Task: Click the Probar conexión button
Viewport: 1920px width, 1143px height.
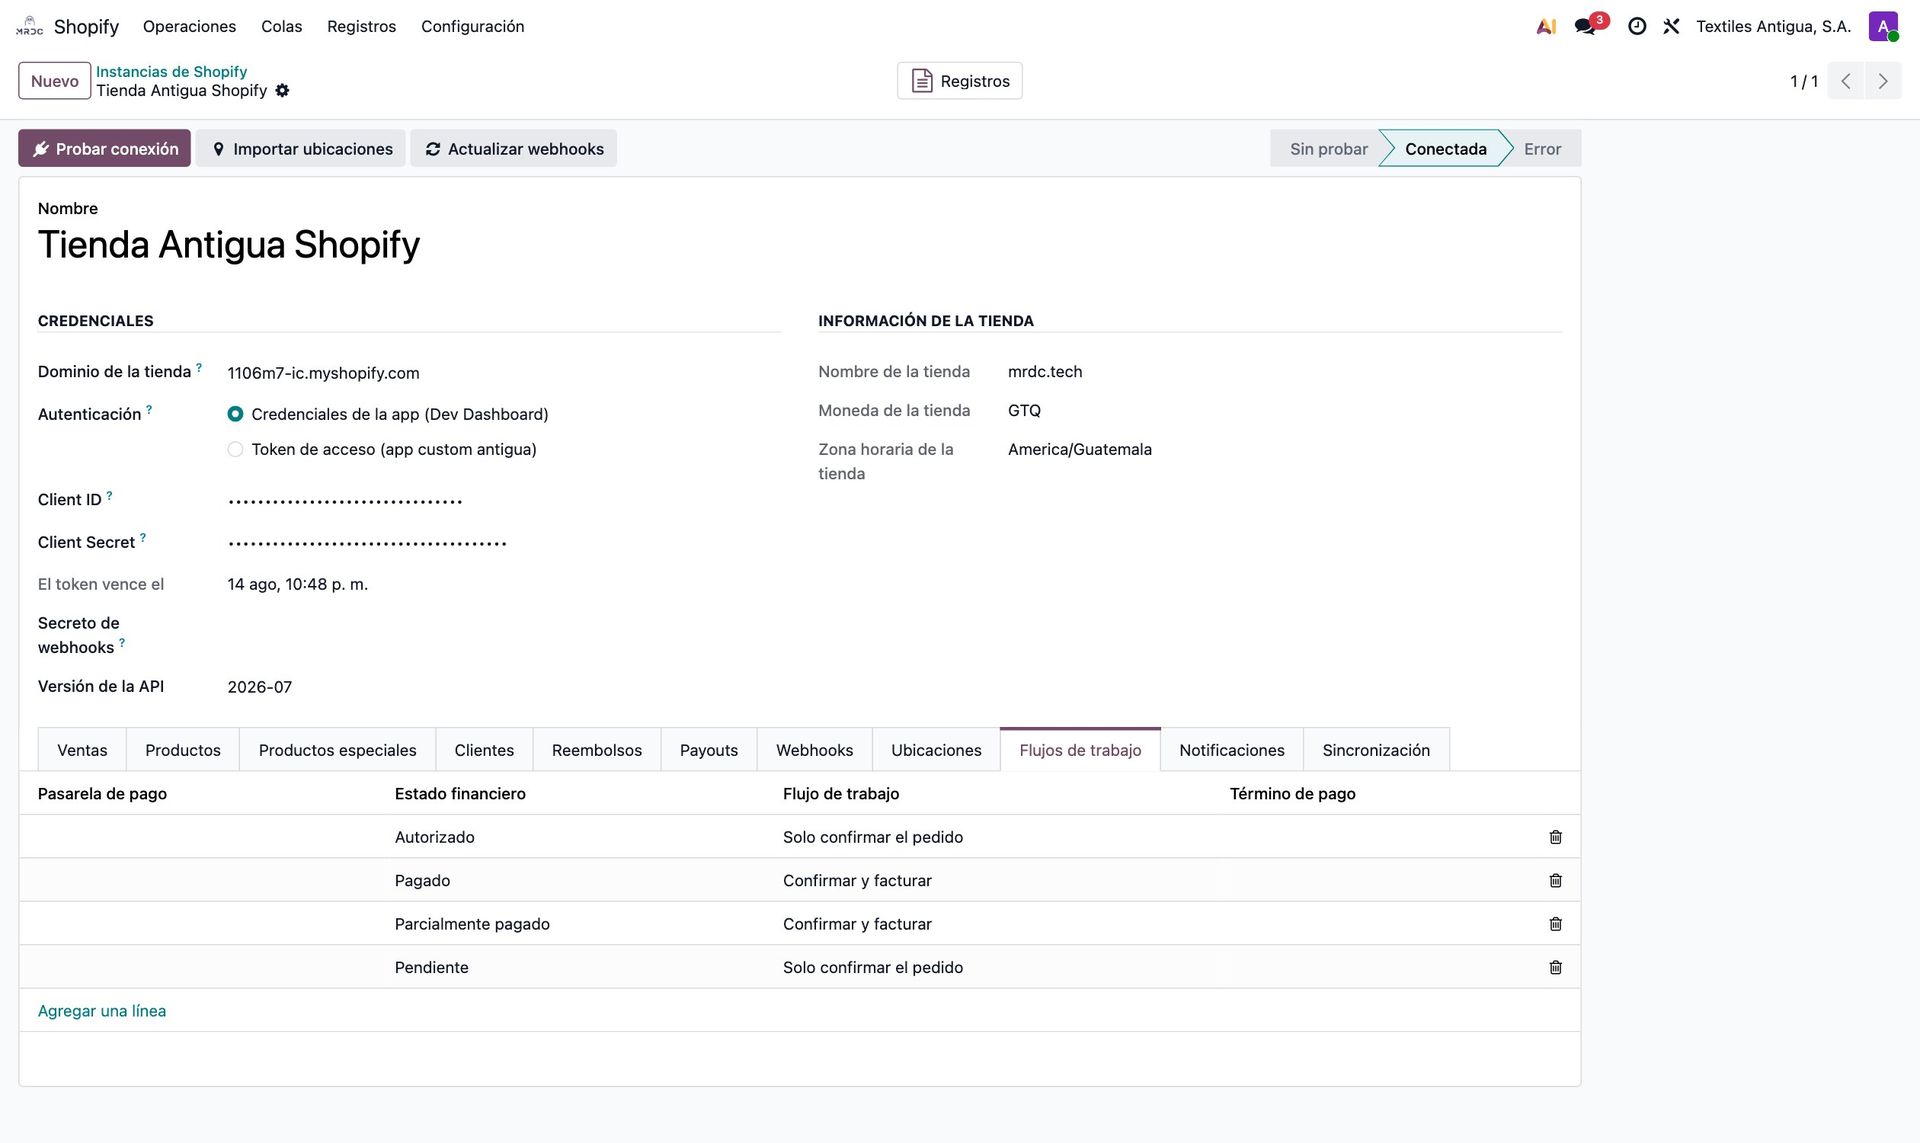Action: (x=104, y=148)
